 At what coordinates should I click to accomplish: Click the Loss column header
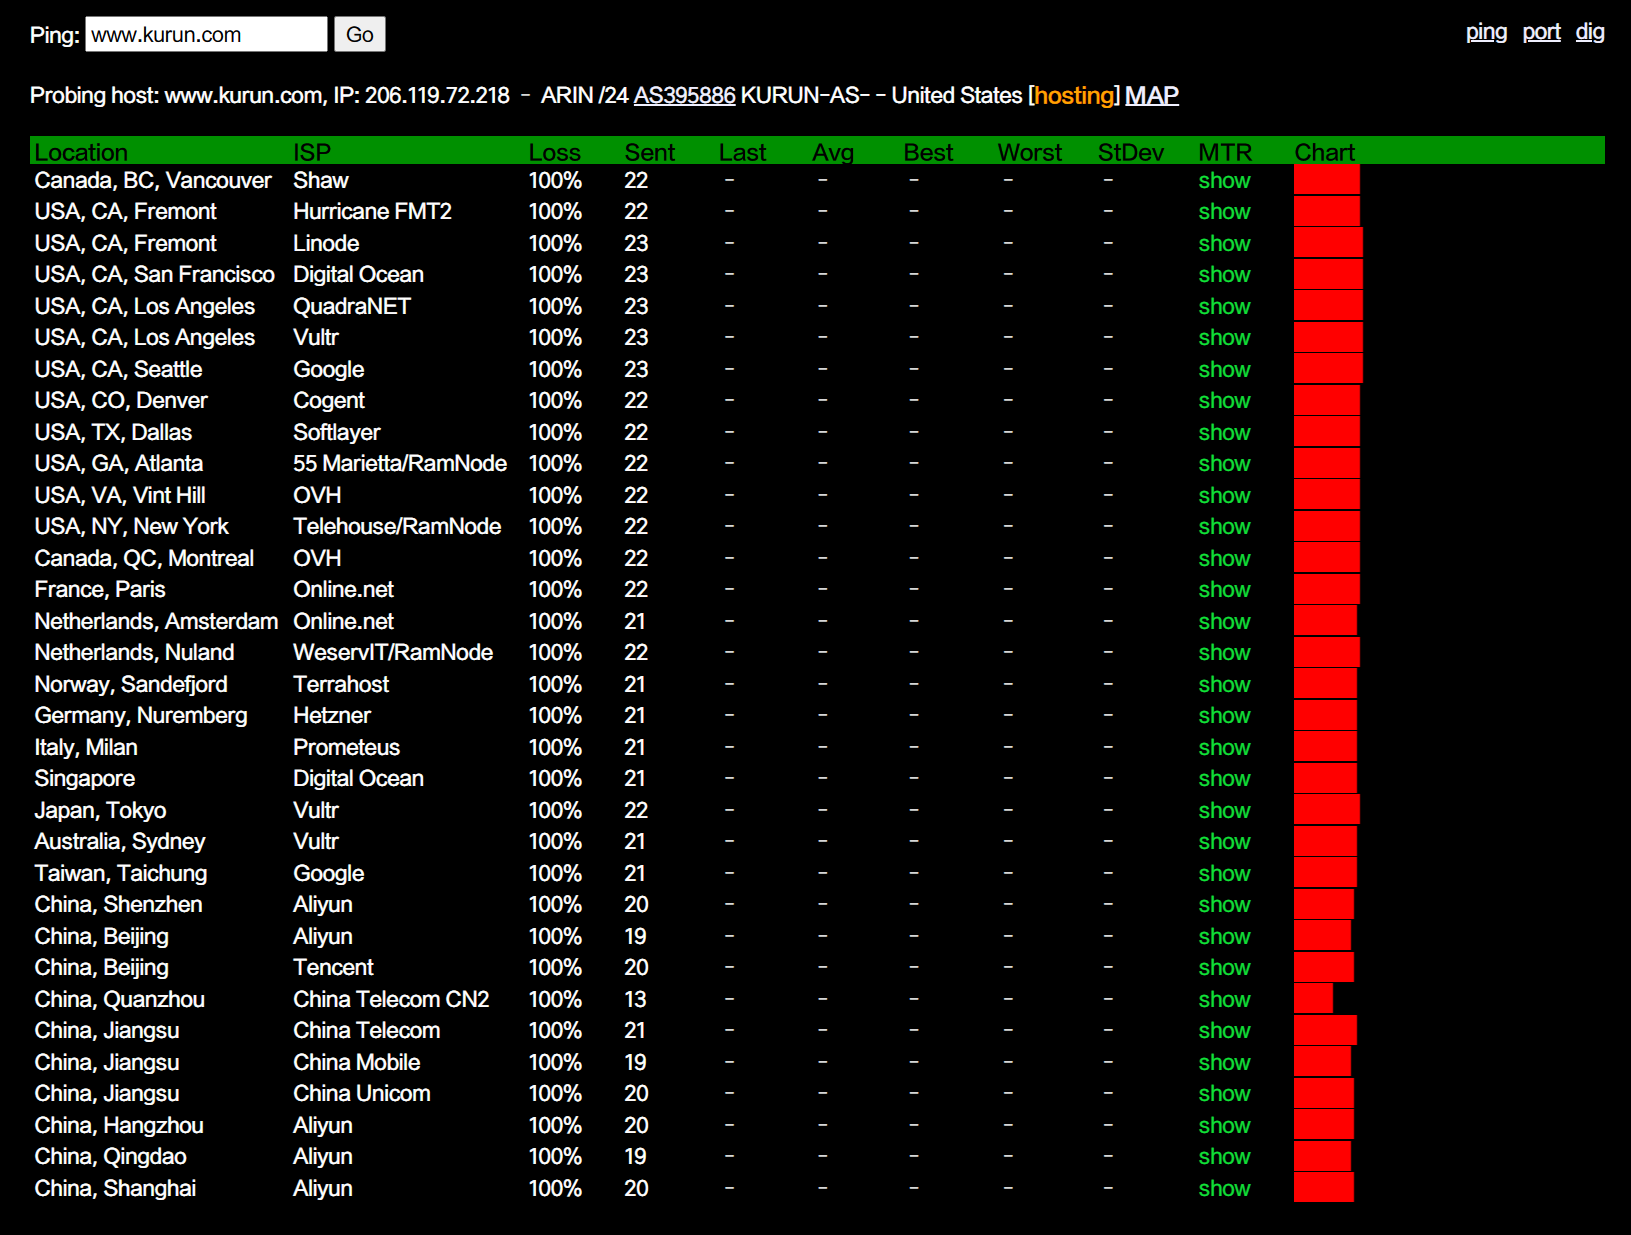[554, 152]
